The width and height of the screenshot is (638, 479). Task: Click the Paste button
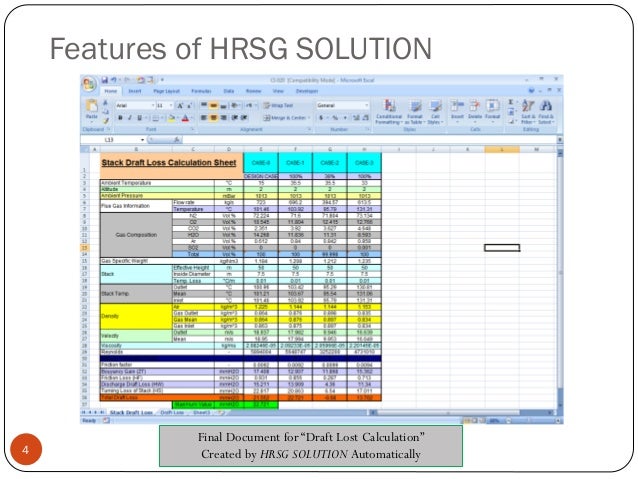click(92, 109)
